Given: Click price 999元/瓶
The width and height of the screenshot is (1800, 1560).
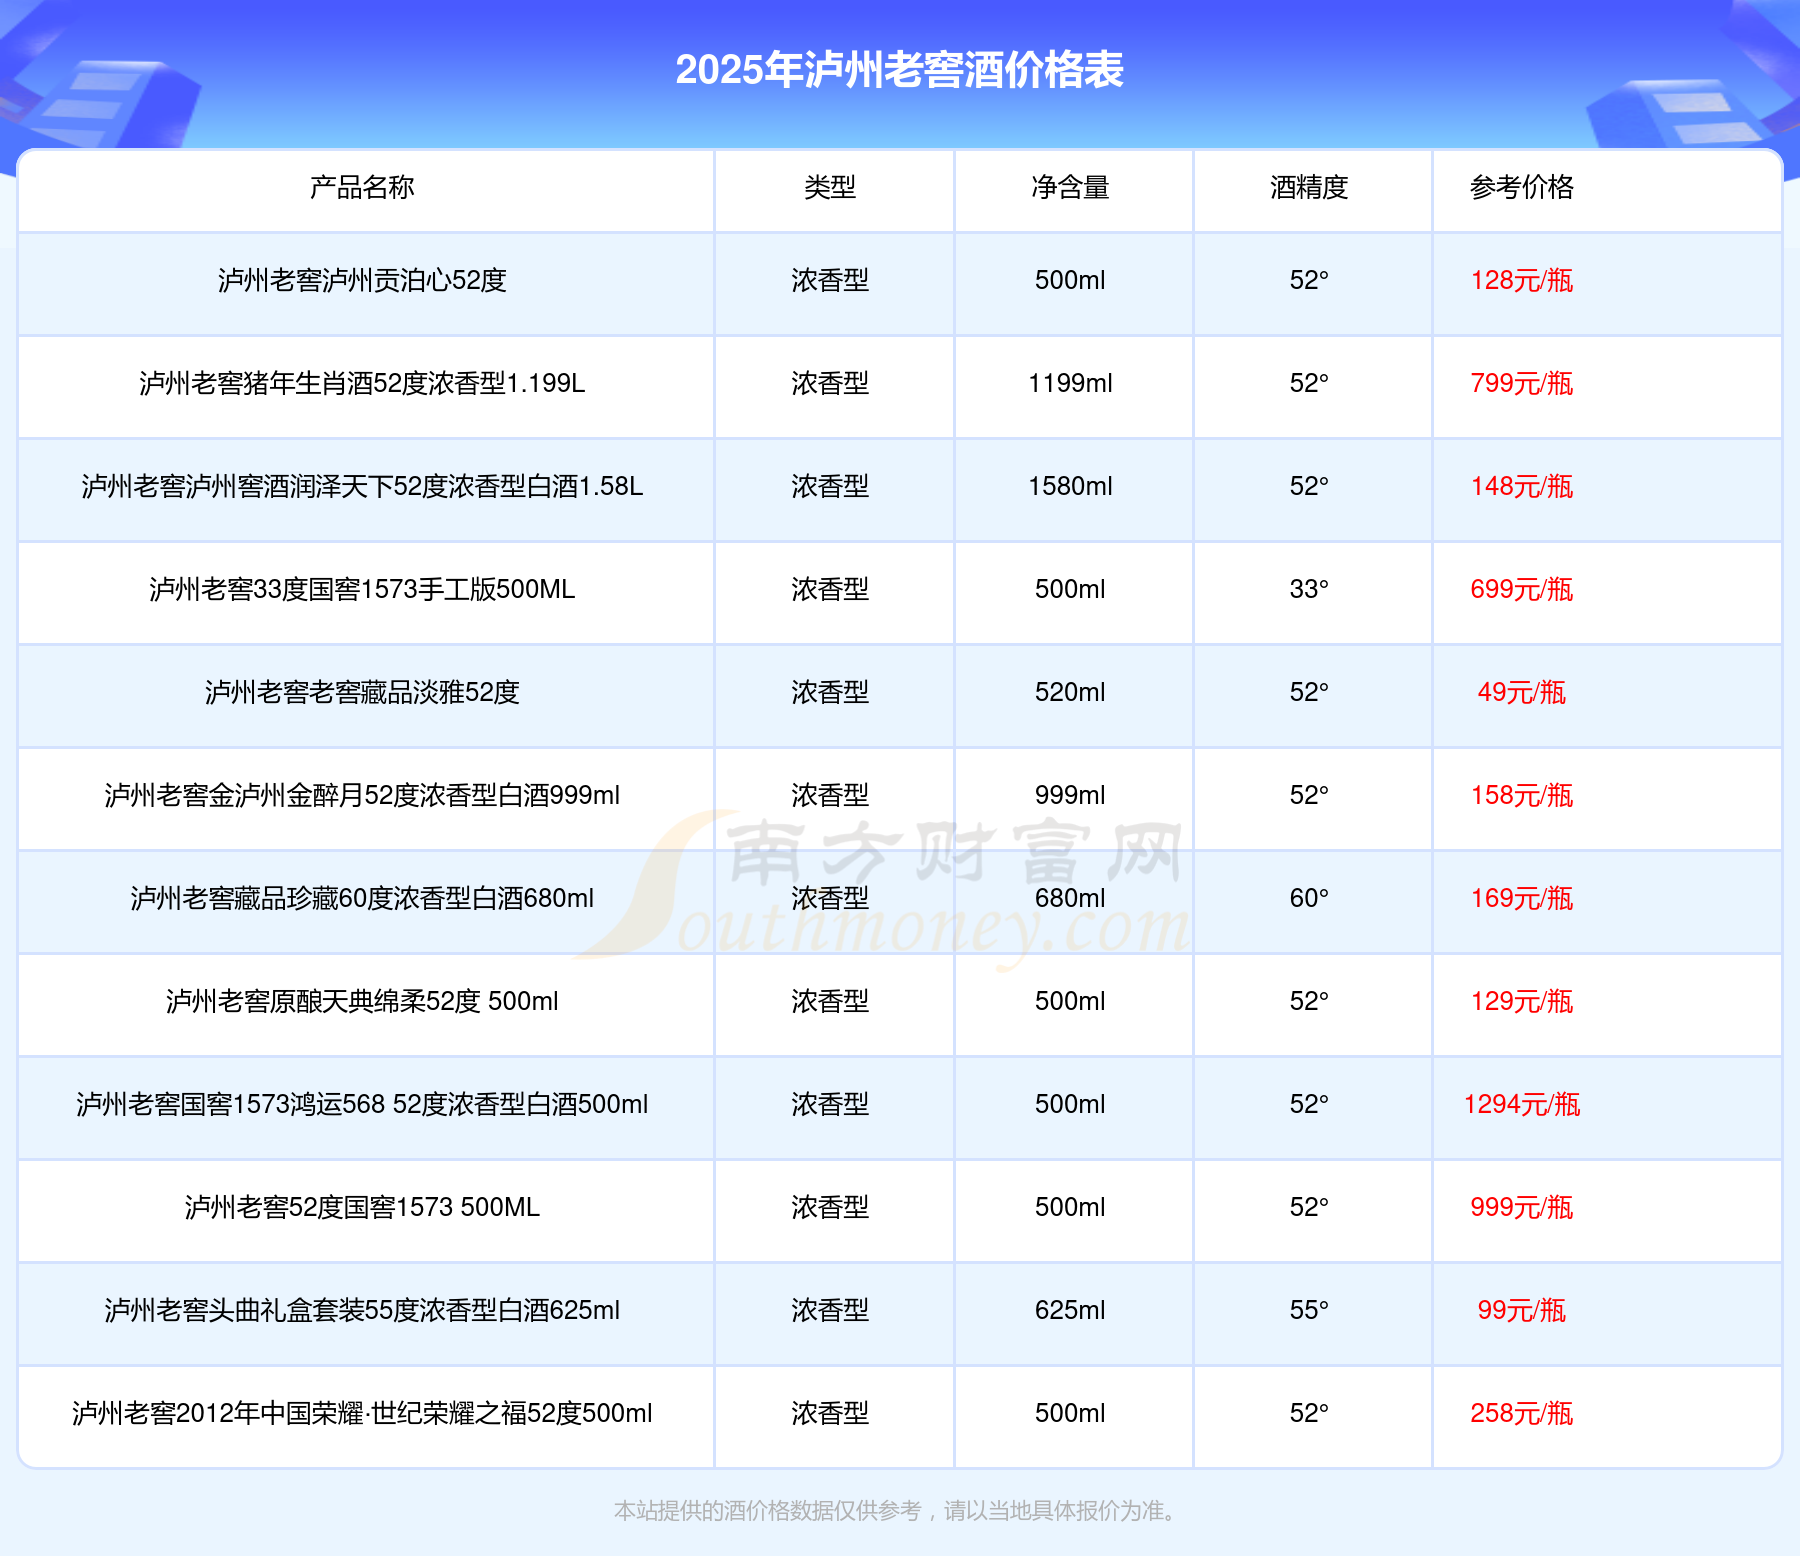Looking at the screenshot, I should click(x=1522, y=1207).
